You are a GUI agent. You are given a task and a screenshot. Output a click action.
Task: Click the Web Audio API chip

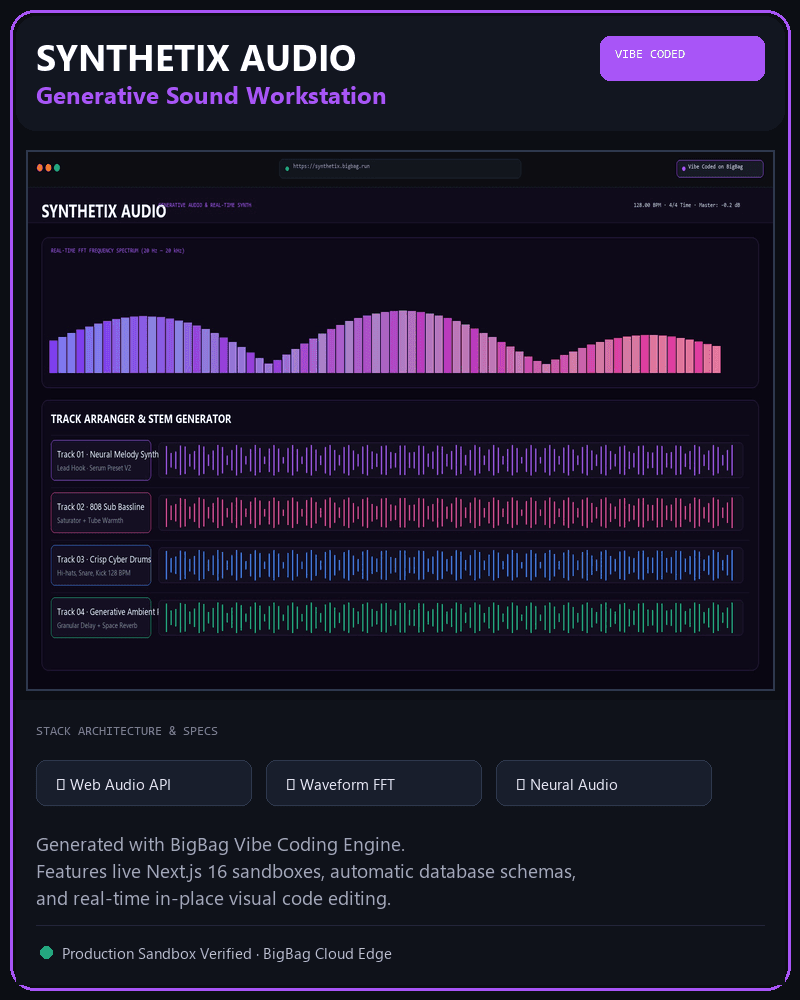pyautogui.click(x=144, y=783)
